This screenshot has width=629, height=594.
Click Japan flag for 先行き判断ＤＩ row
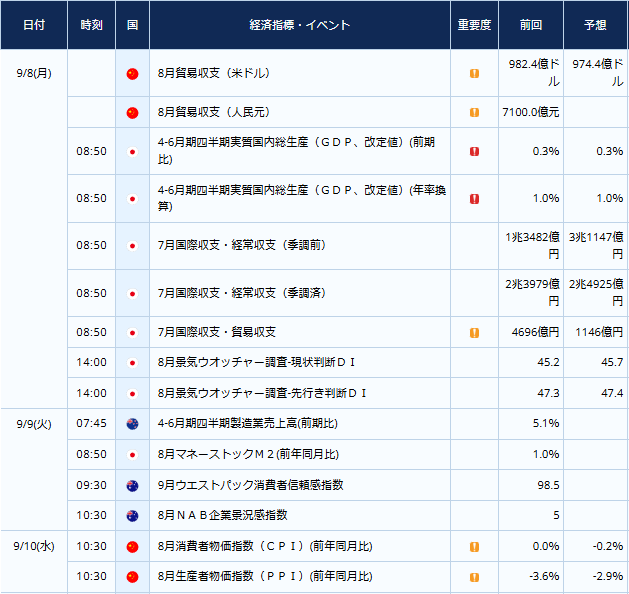132,393
